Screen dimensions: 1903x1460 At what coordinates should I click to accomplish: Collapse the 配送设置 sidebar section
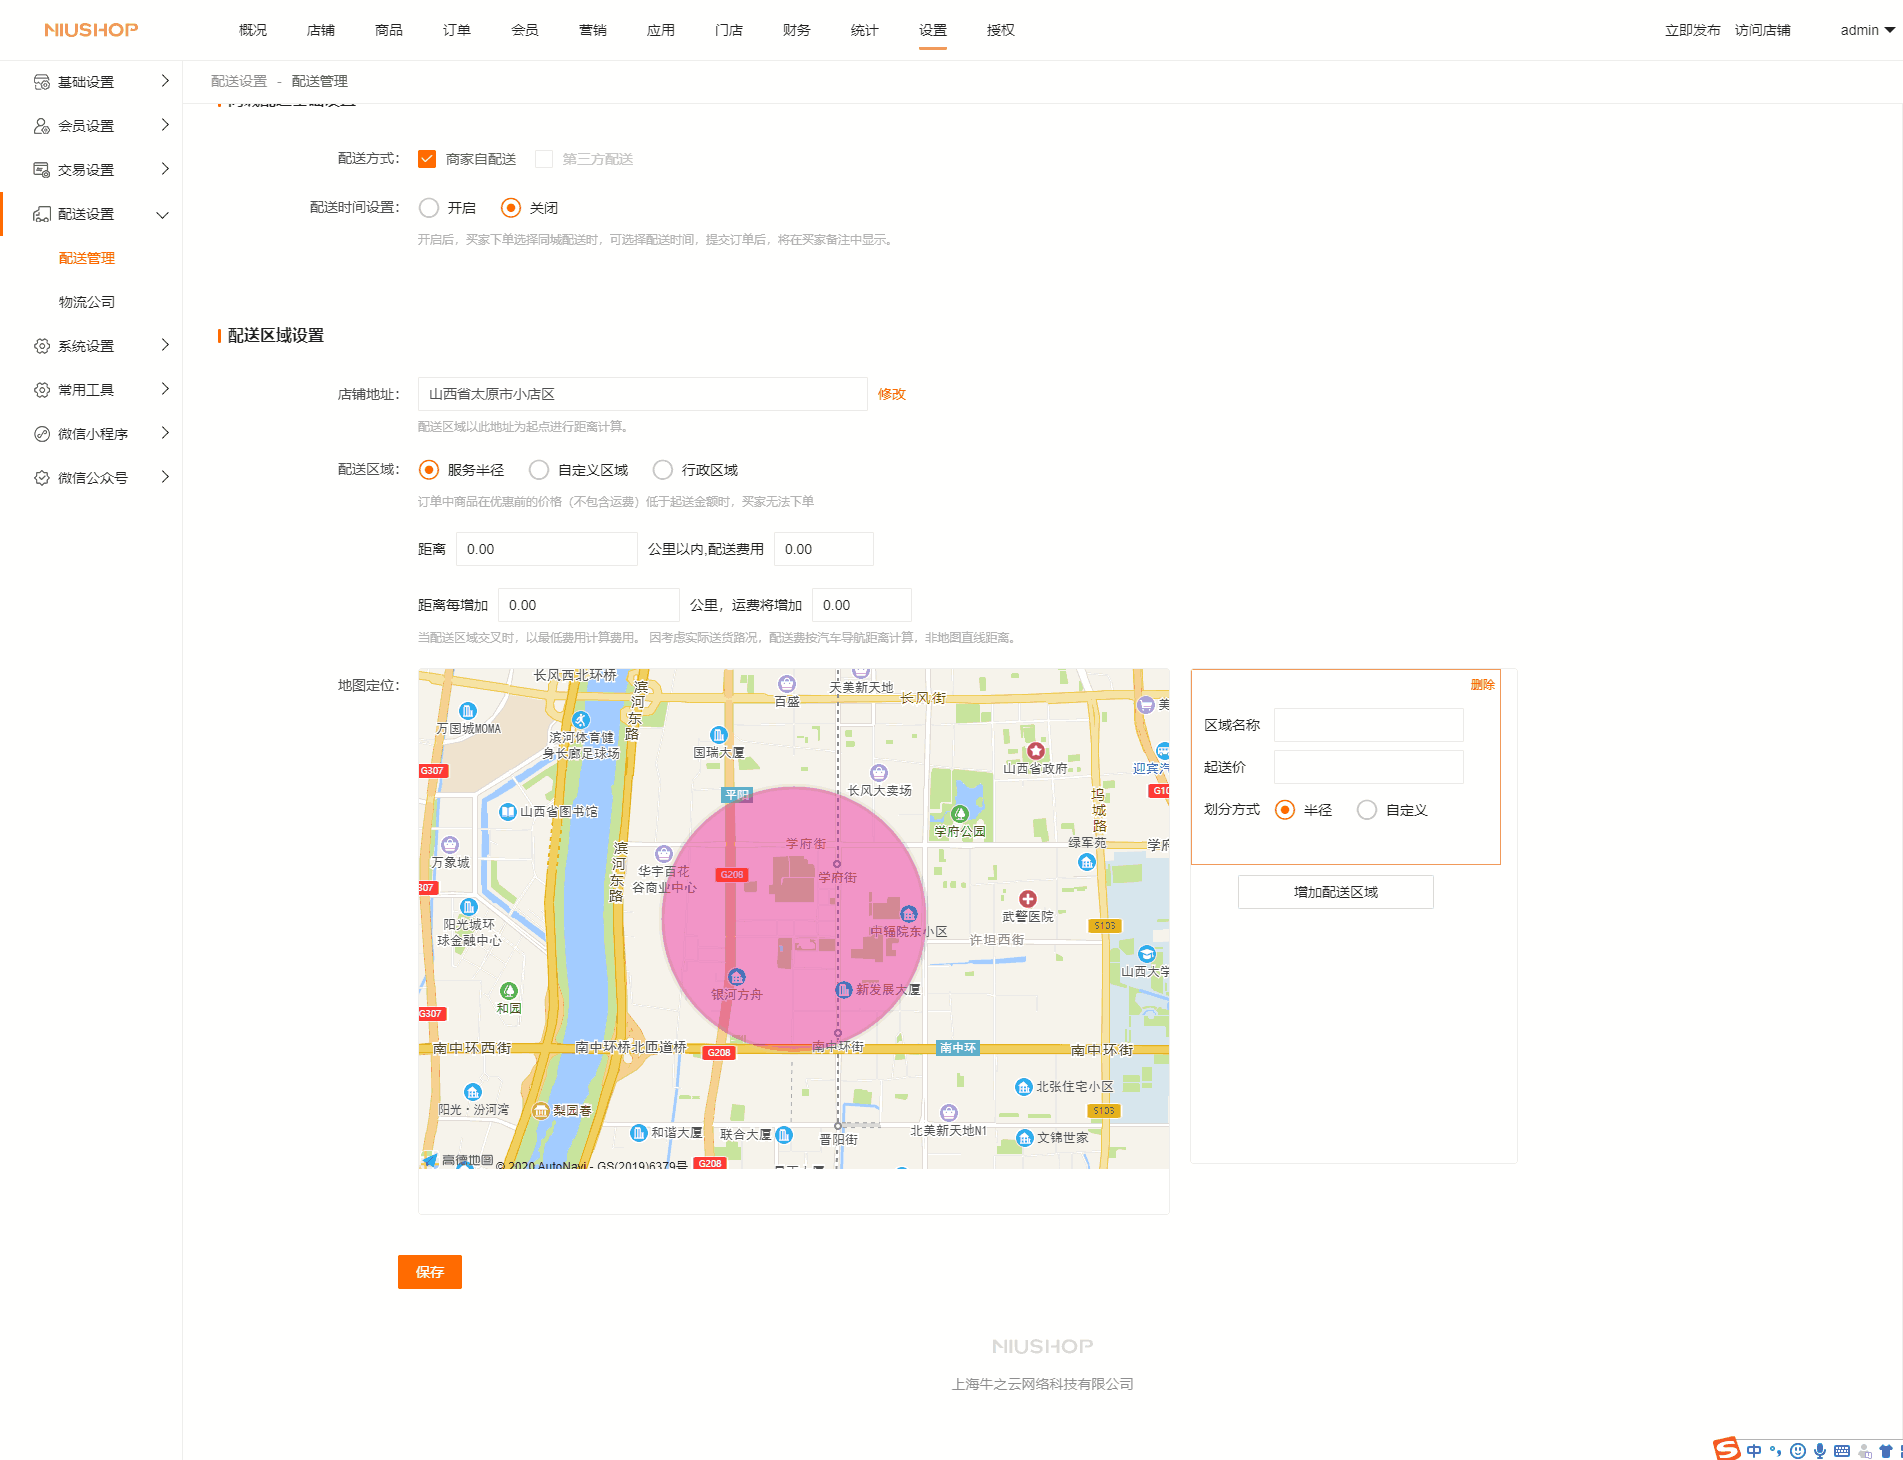click(163, 214)
